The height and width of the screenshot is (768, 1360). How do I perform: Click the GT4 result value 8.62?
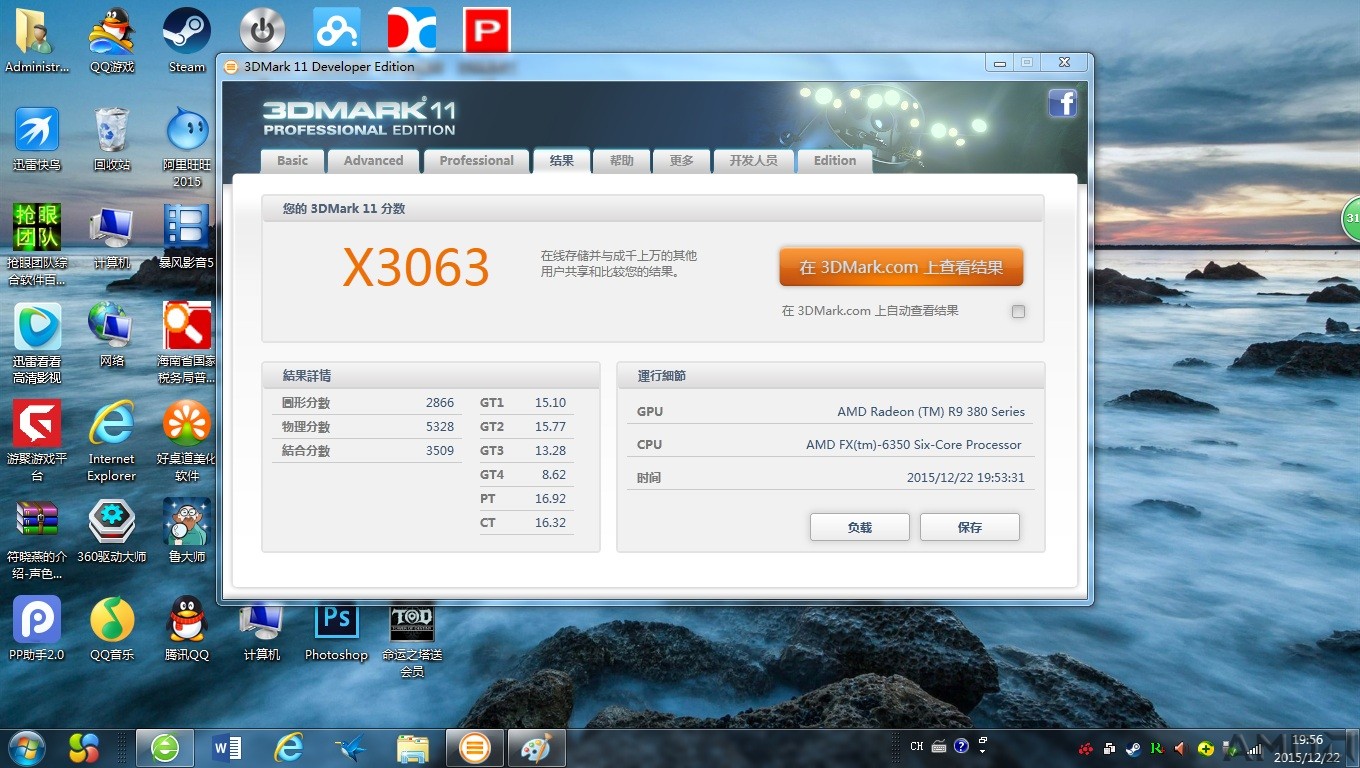coord(554,475)
